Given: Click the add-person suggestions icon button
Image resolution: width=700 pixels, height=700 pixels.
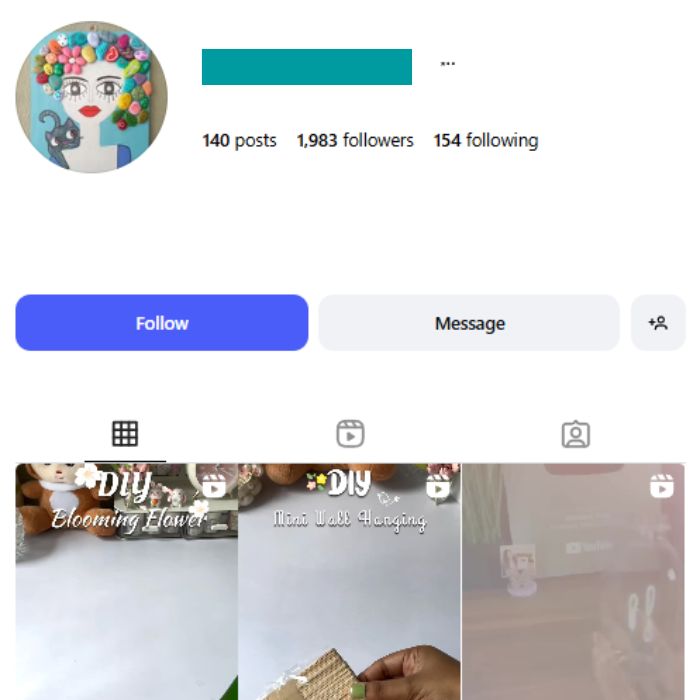Looking at the screenshot, I should click(x=658, y=323).
